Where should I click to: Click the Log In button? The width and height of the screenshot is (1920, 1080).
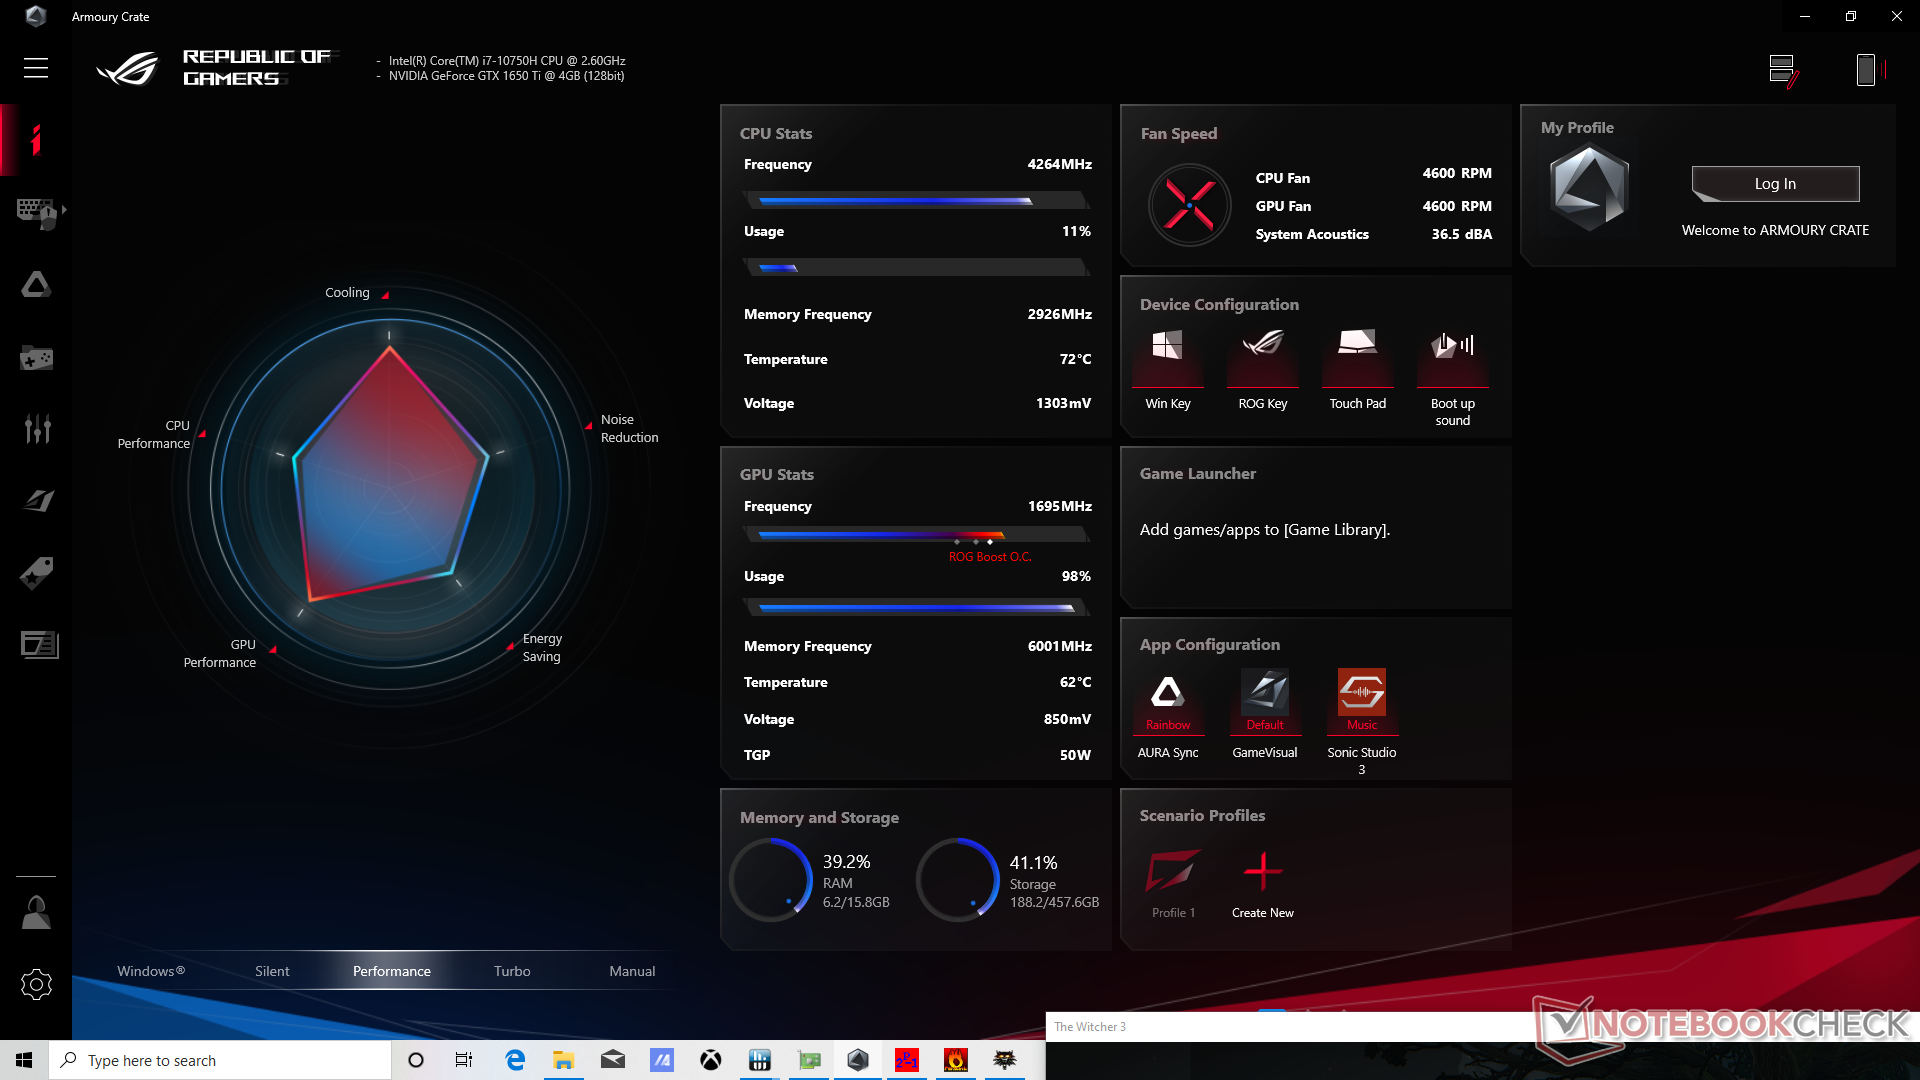coord(1775,184)
